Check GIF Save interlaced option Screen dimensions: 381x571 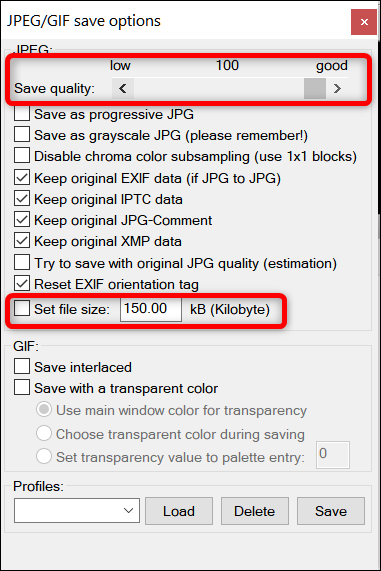tap(22, 367)
